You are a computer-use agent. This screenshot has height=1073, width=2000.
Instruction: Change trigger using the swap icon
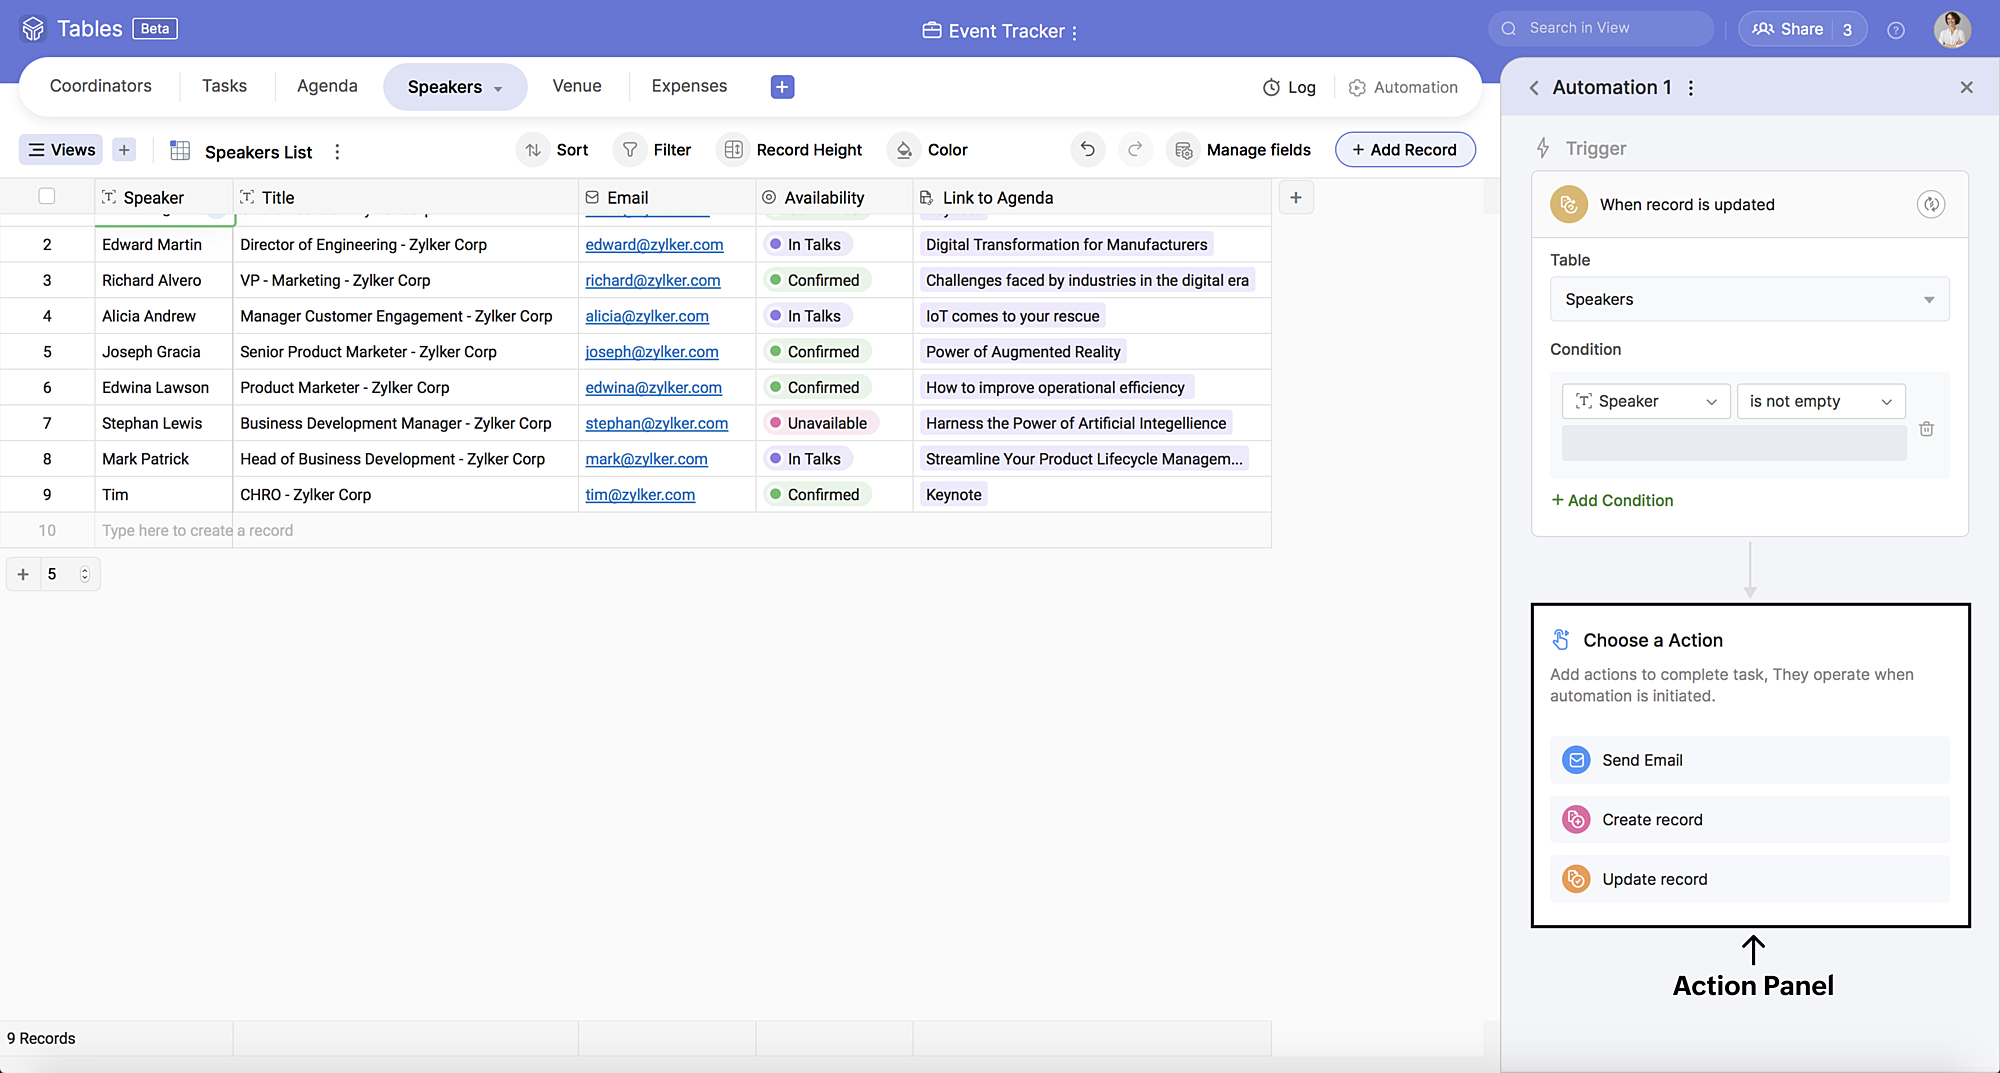click(x=1930, y=205)
